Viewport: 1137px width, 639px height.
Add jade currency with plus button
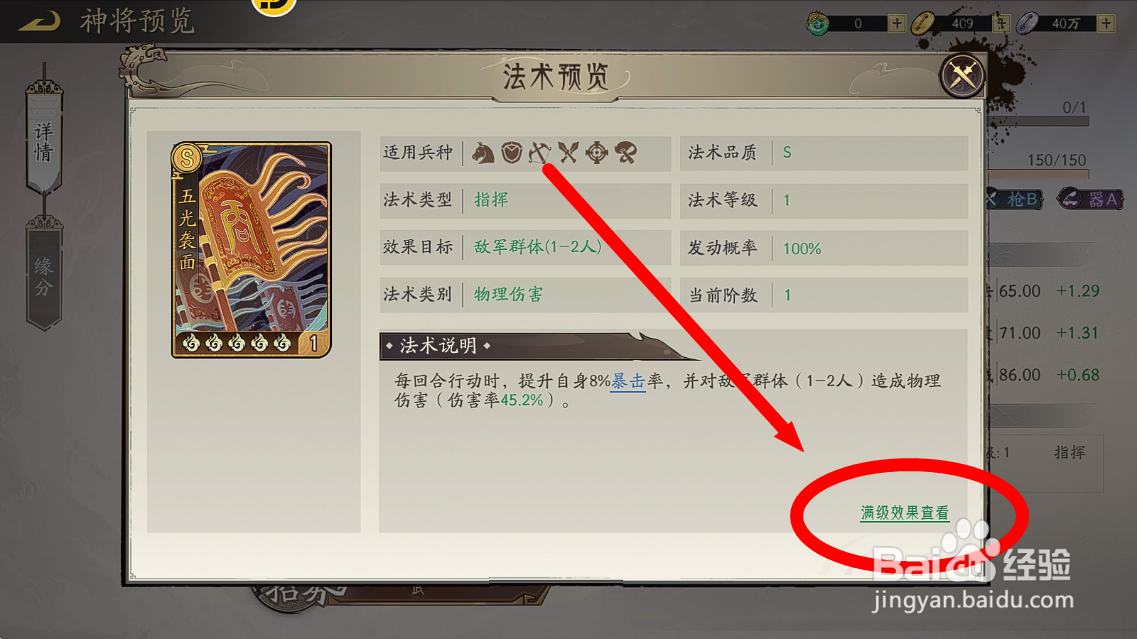tap(897, 23)
